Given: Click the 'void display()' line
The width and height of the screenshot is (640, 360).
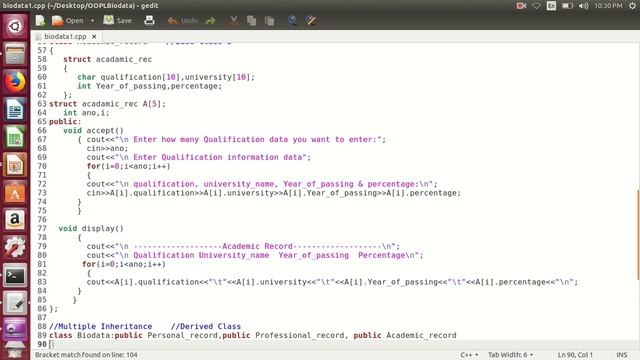Looking at the screenshot, I should click(x=91, y=229).
